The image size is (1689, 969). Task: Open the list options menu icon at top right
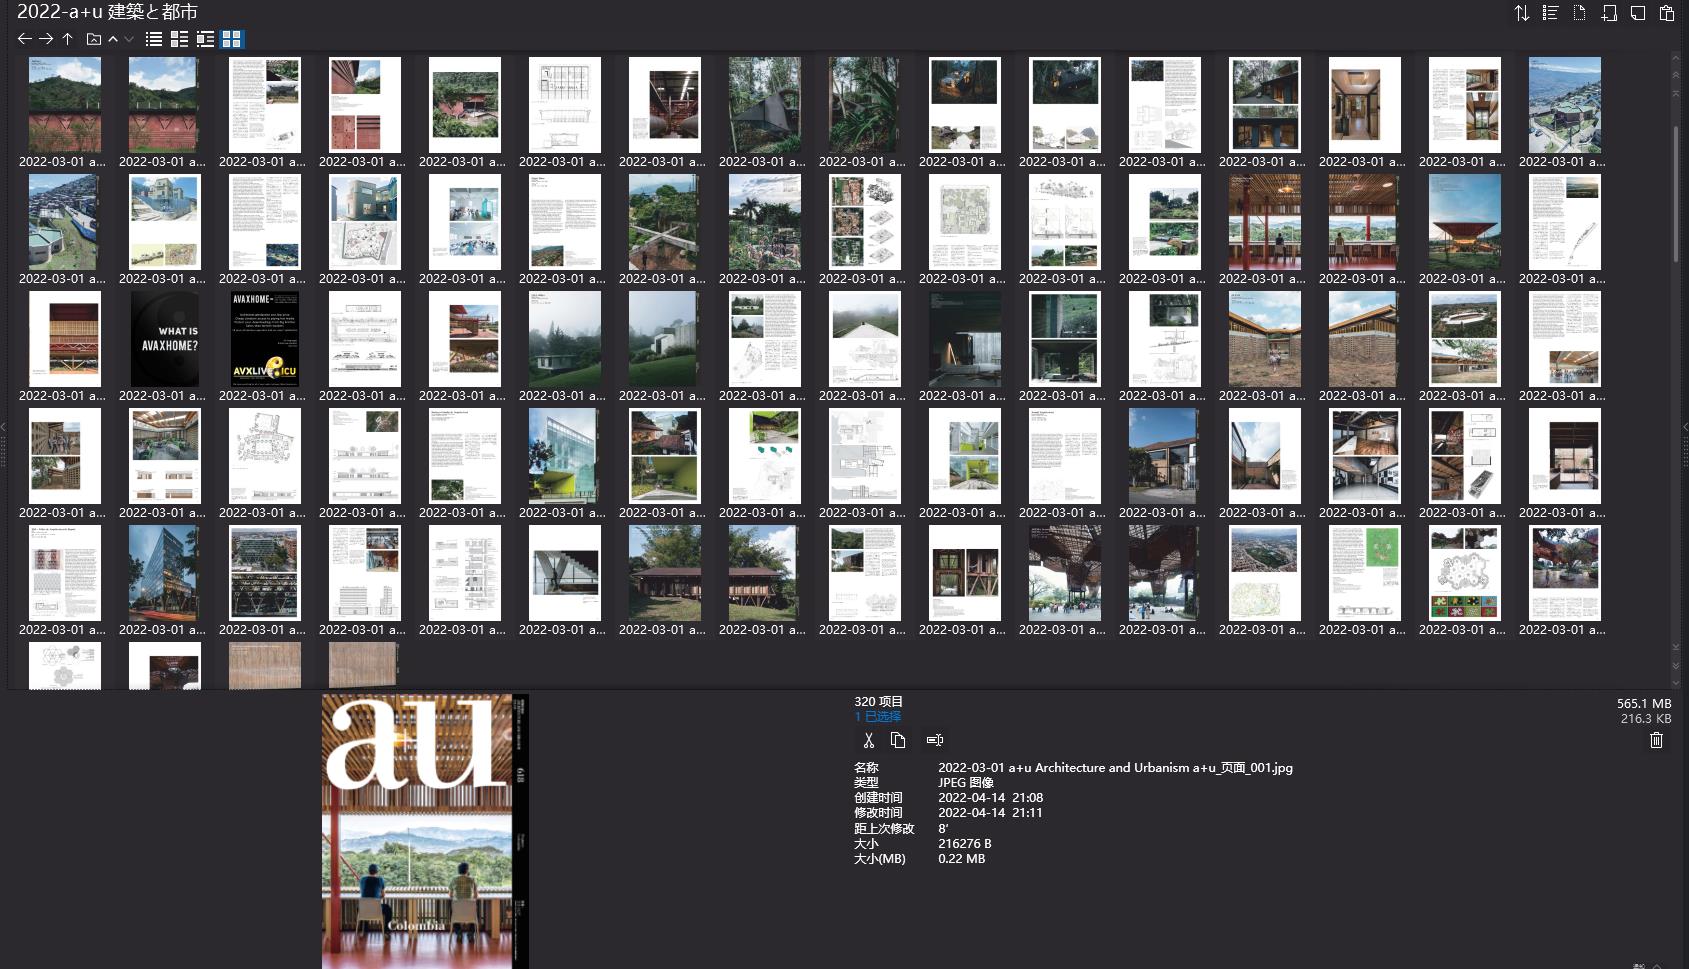(1550, 14)
